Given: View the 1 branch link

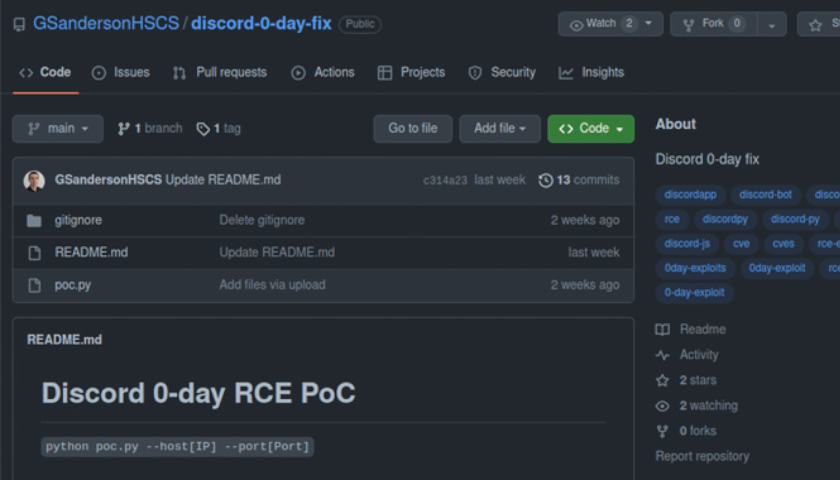Looking at the screenshot, I should [150, 129].
